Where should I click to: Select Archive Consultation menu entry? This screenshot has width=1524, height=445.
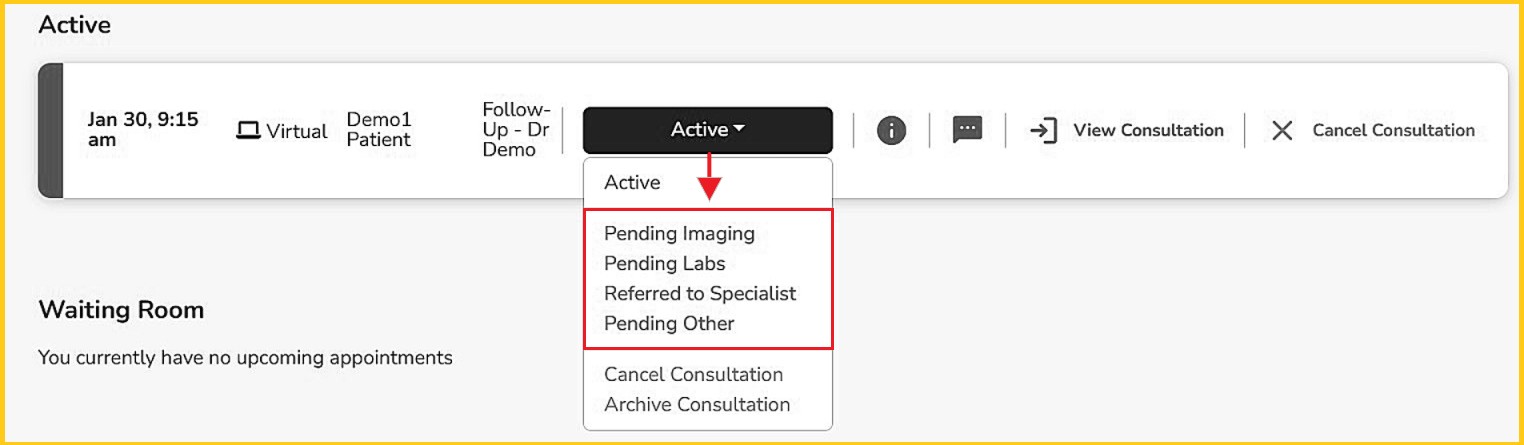coord(697,404)
